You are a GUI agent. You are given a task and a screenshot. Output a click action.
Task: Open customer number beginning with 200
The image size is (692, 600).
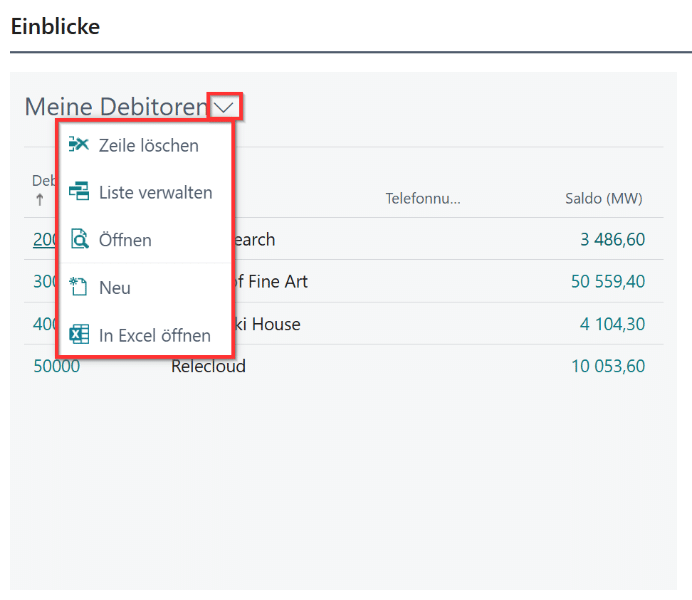tap(45, 240)
